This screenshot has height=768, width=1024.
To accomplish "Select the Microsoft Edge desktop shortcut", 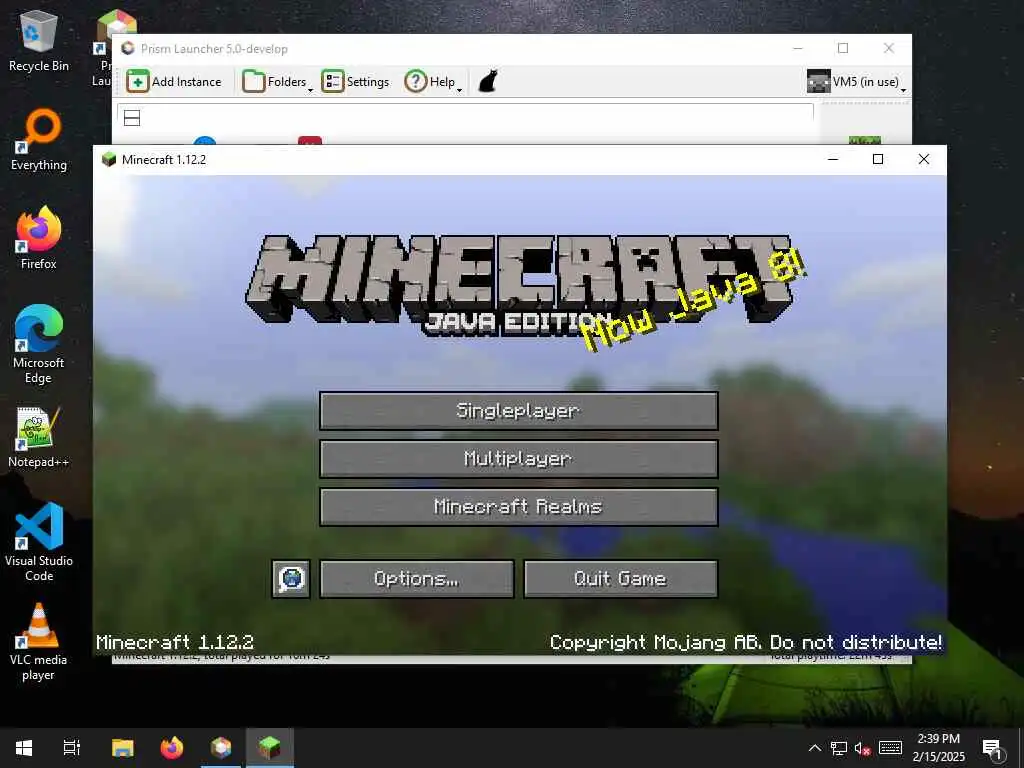I will 39,344.
